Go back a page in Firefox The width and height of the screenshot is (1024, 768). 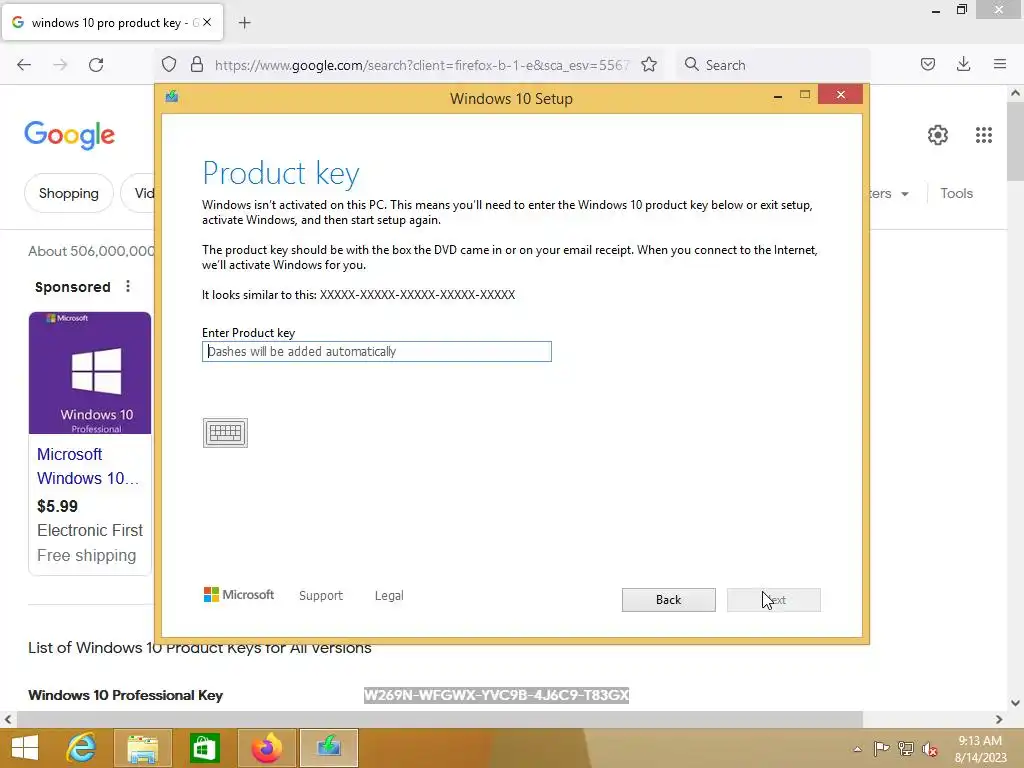pos(24,65)
